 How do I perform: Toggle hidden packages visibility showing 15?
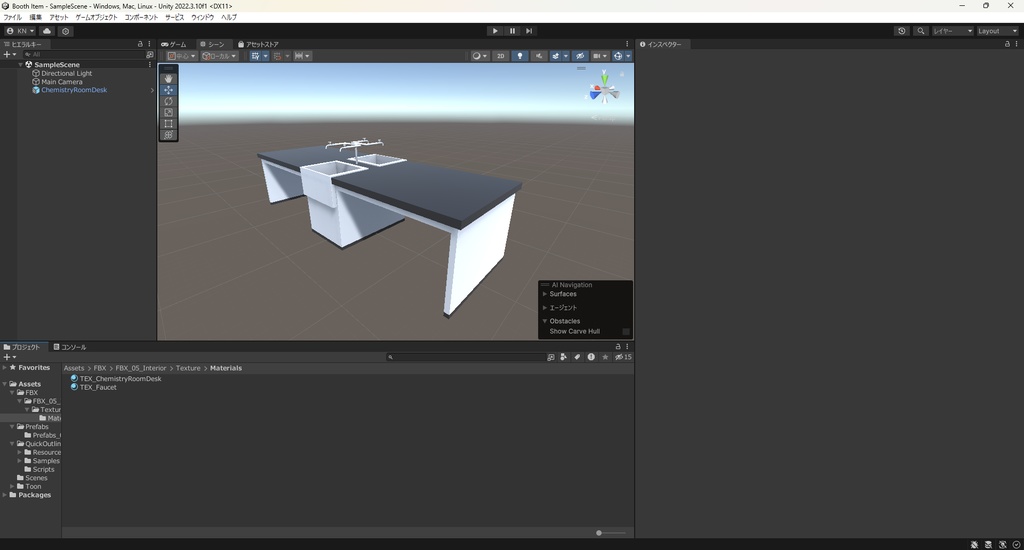[623, 357]
